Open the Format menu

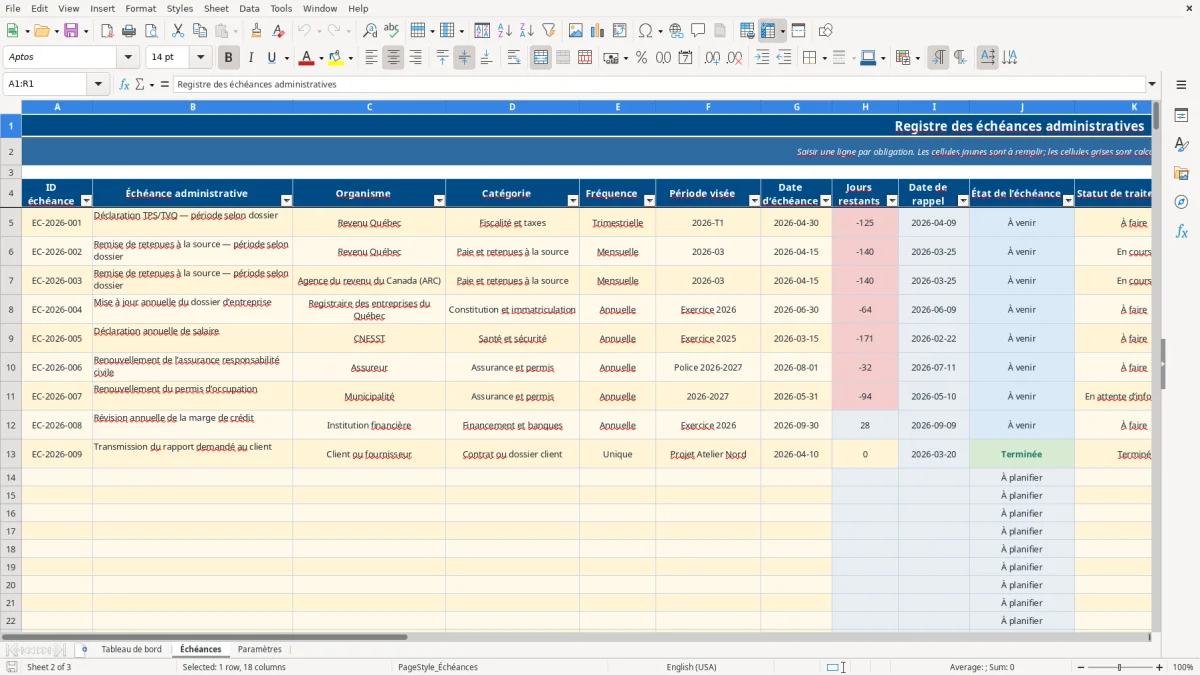pyautogui.click(x=140, y=8)
